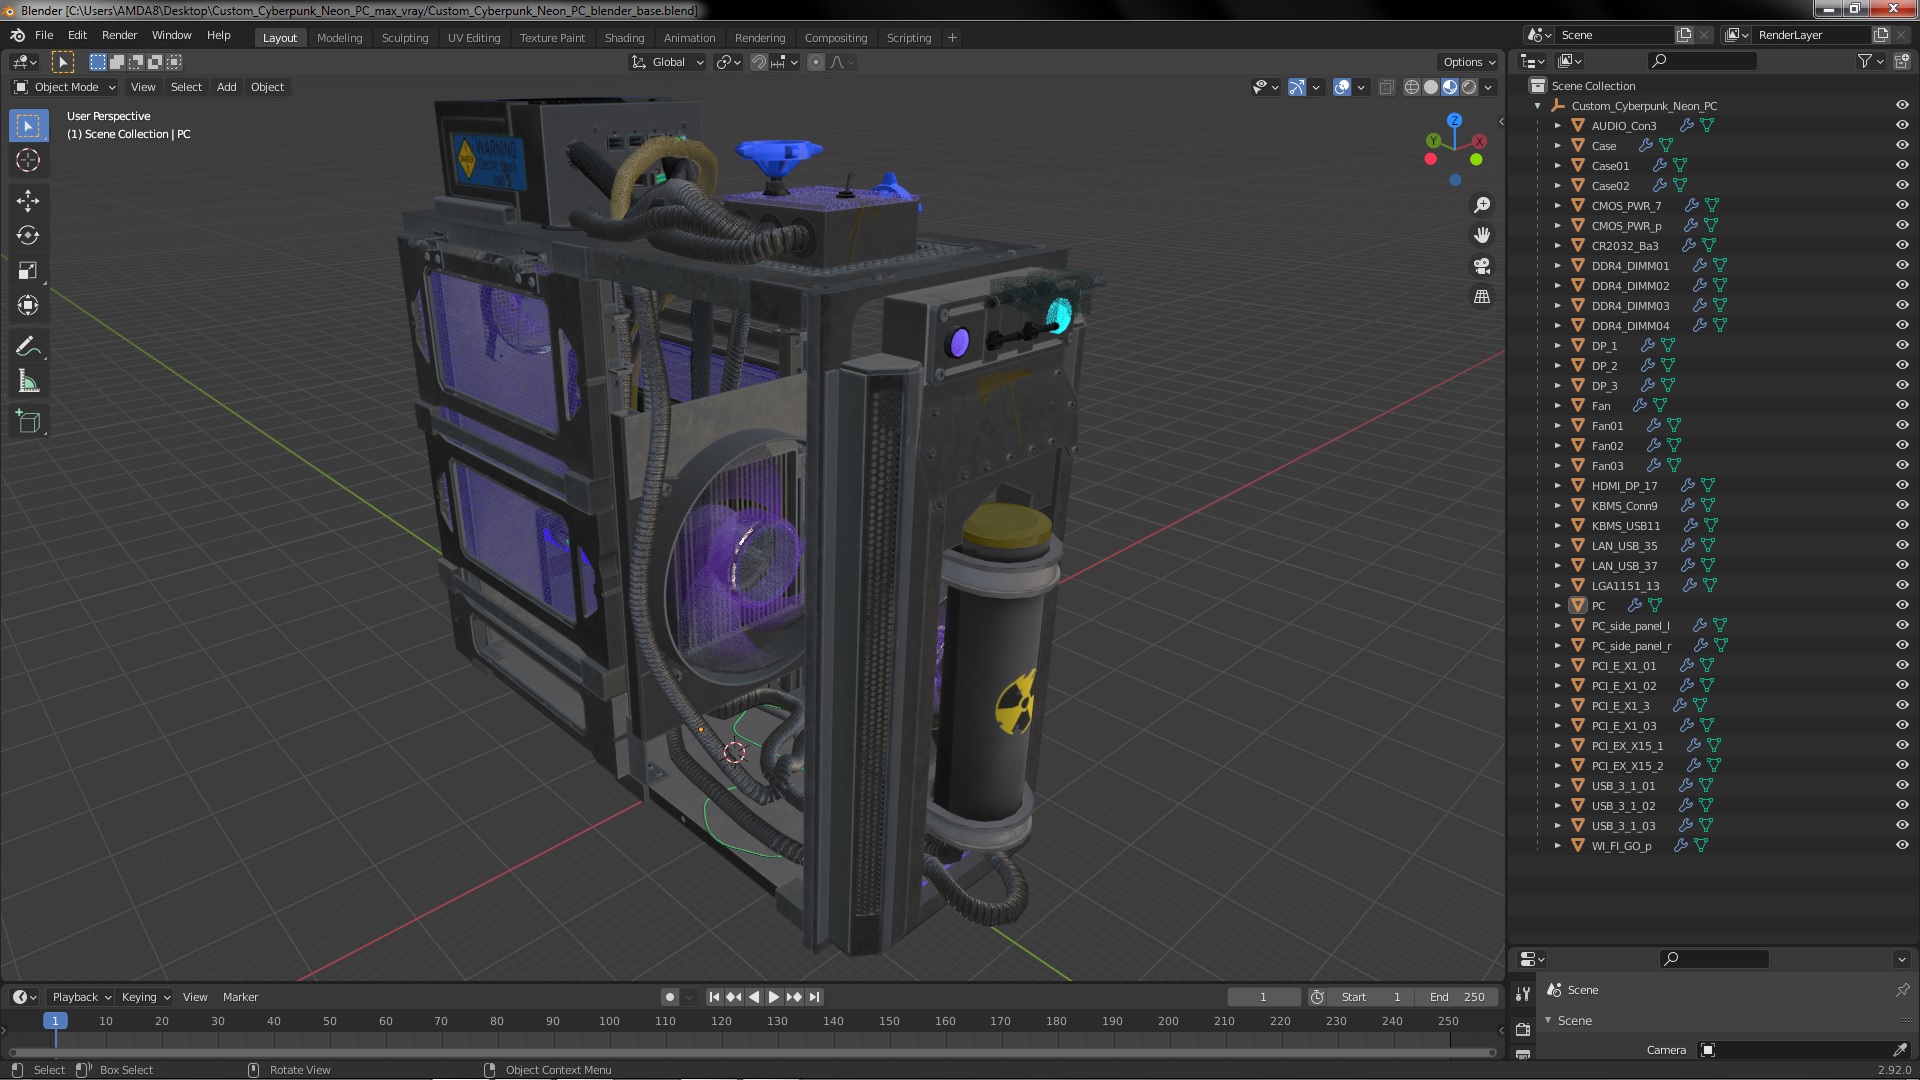Select the Rotate tool
The height and width of the screenshot is (1080, 1920).
[x=28, y=236]
